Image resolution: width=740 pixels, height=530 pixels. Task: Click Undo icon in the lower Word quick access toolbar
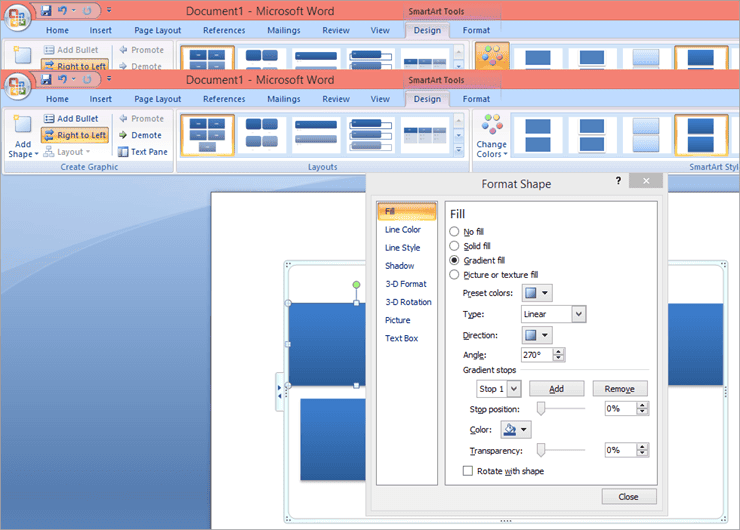coord(62,79)
